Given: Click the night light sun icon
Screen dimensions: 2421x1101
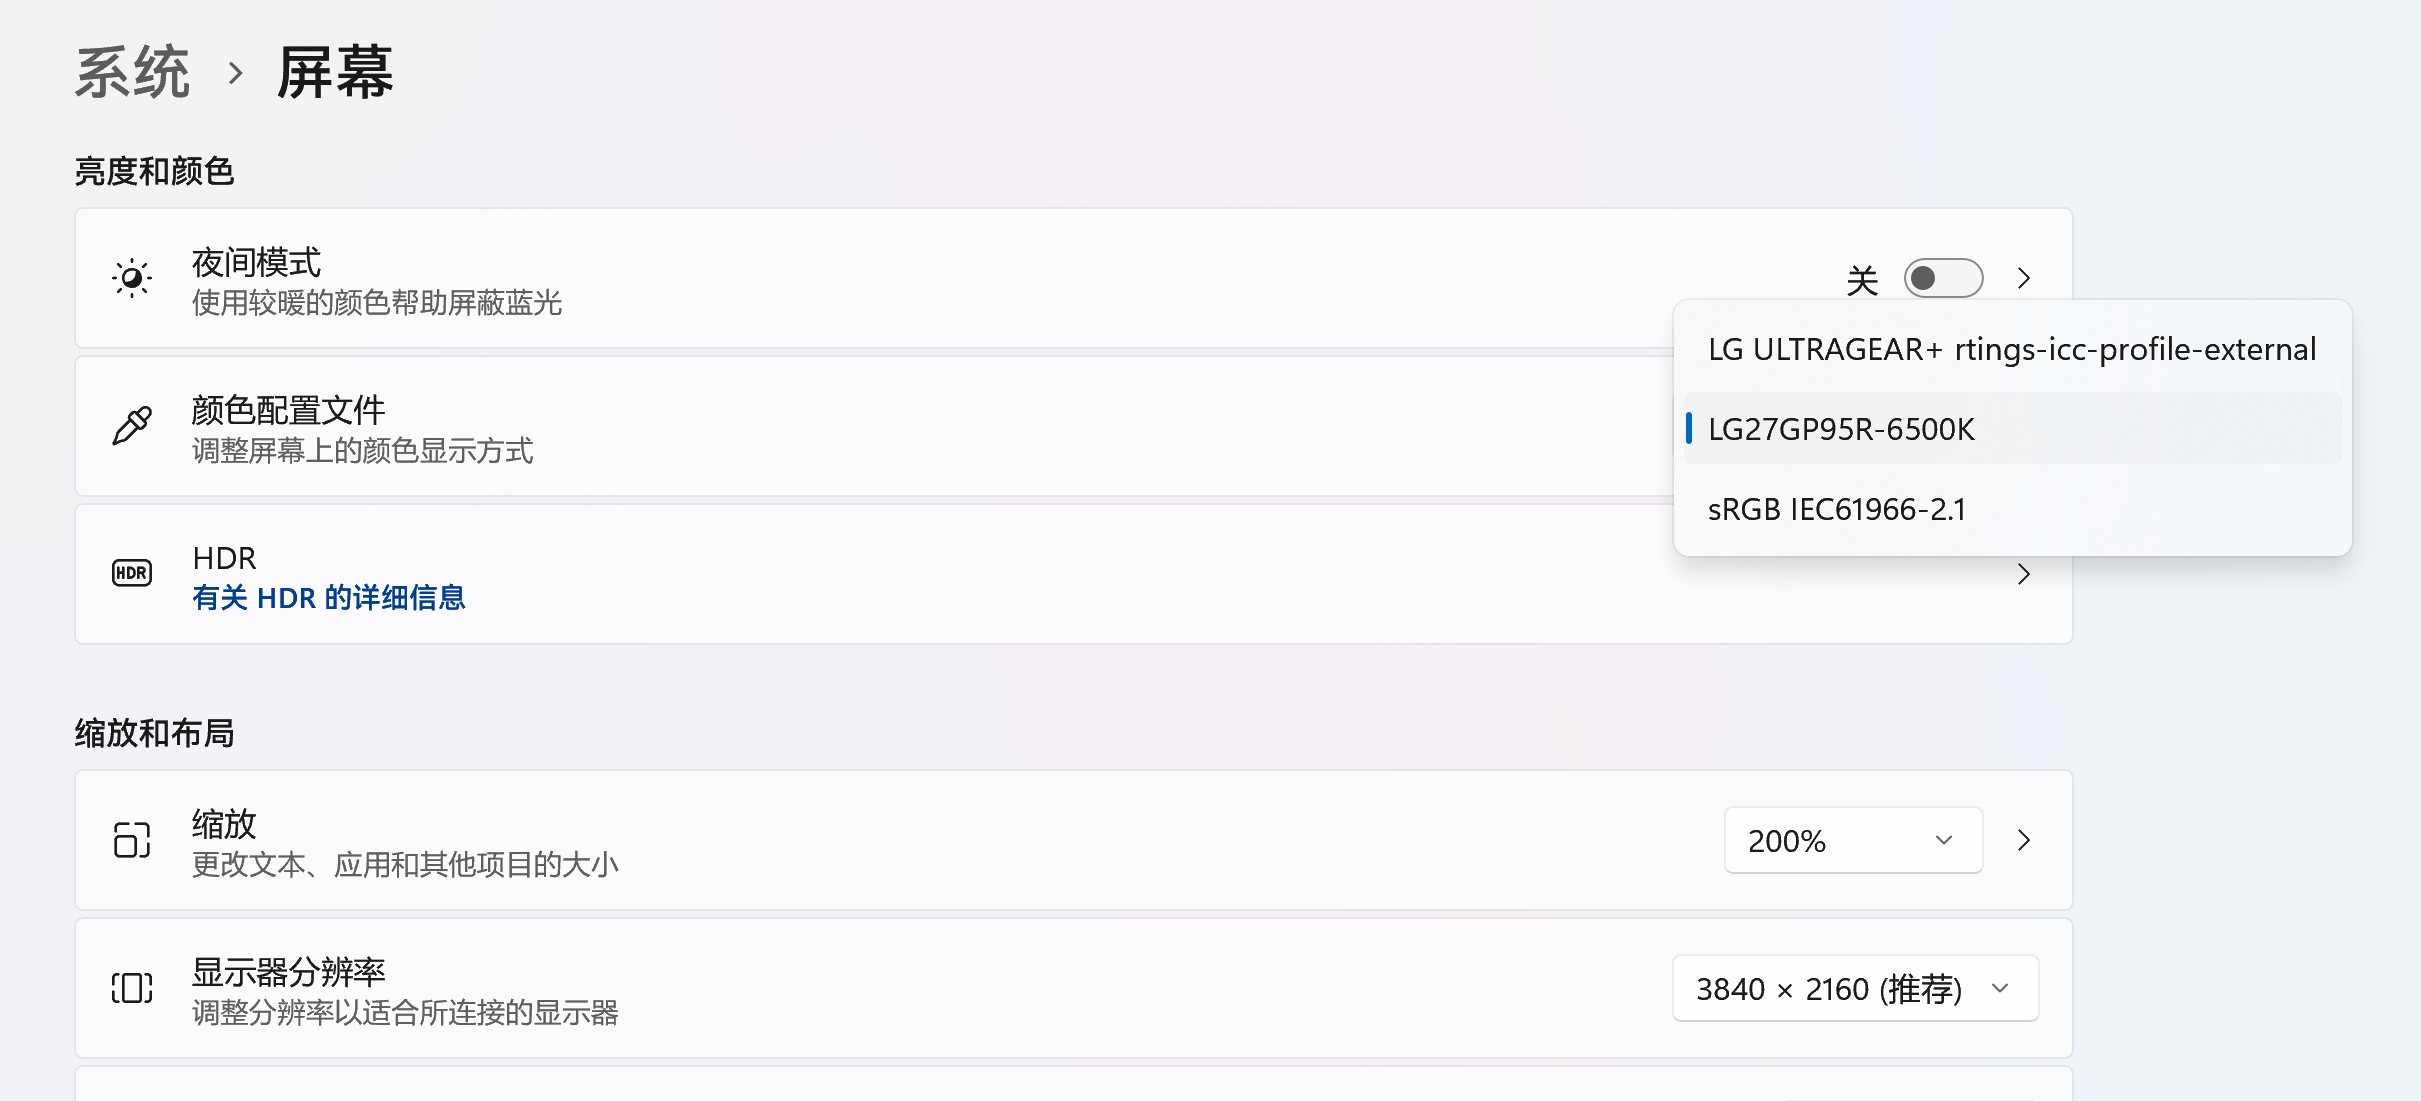Looking at the screenshot, I should pos(132,278).
